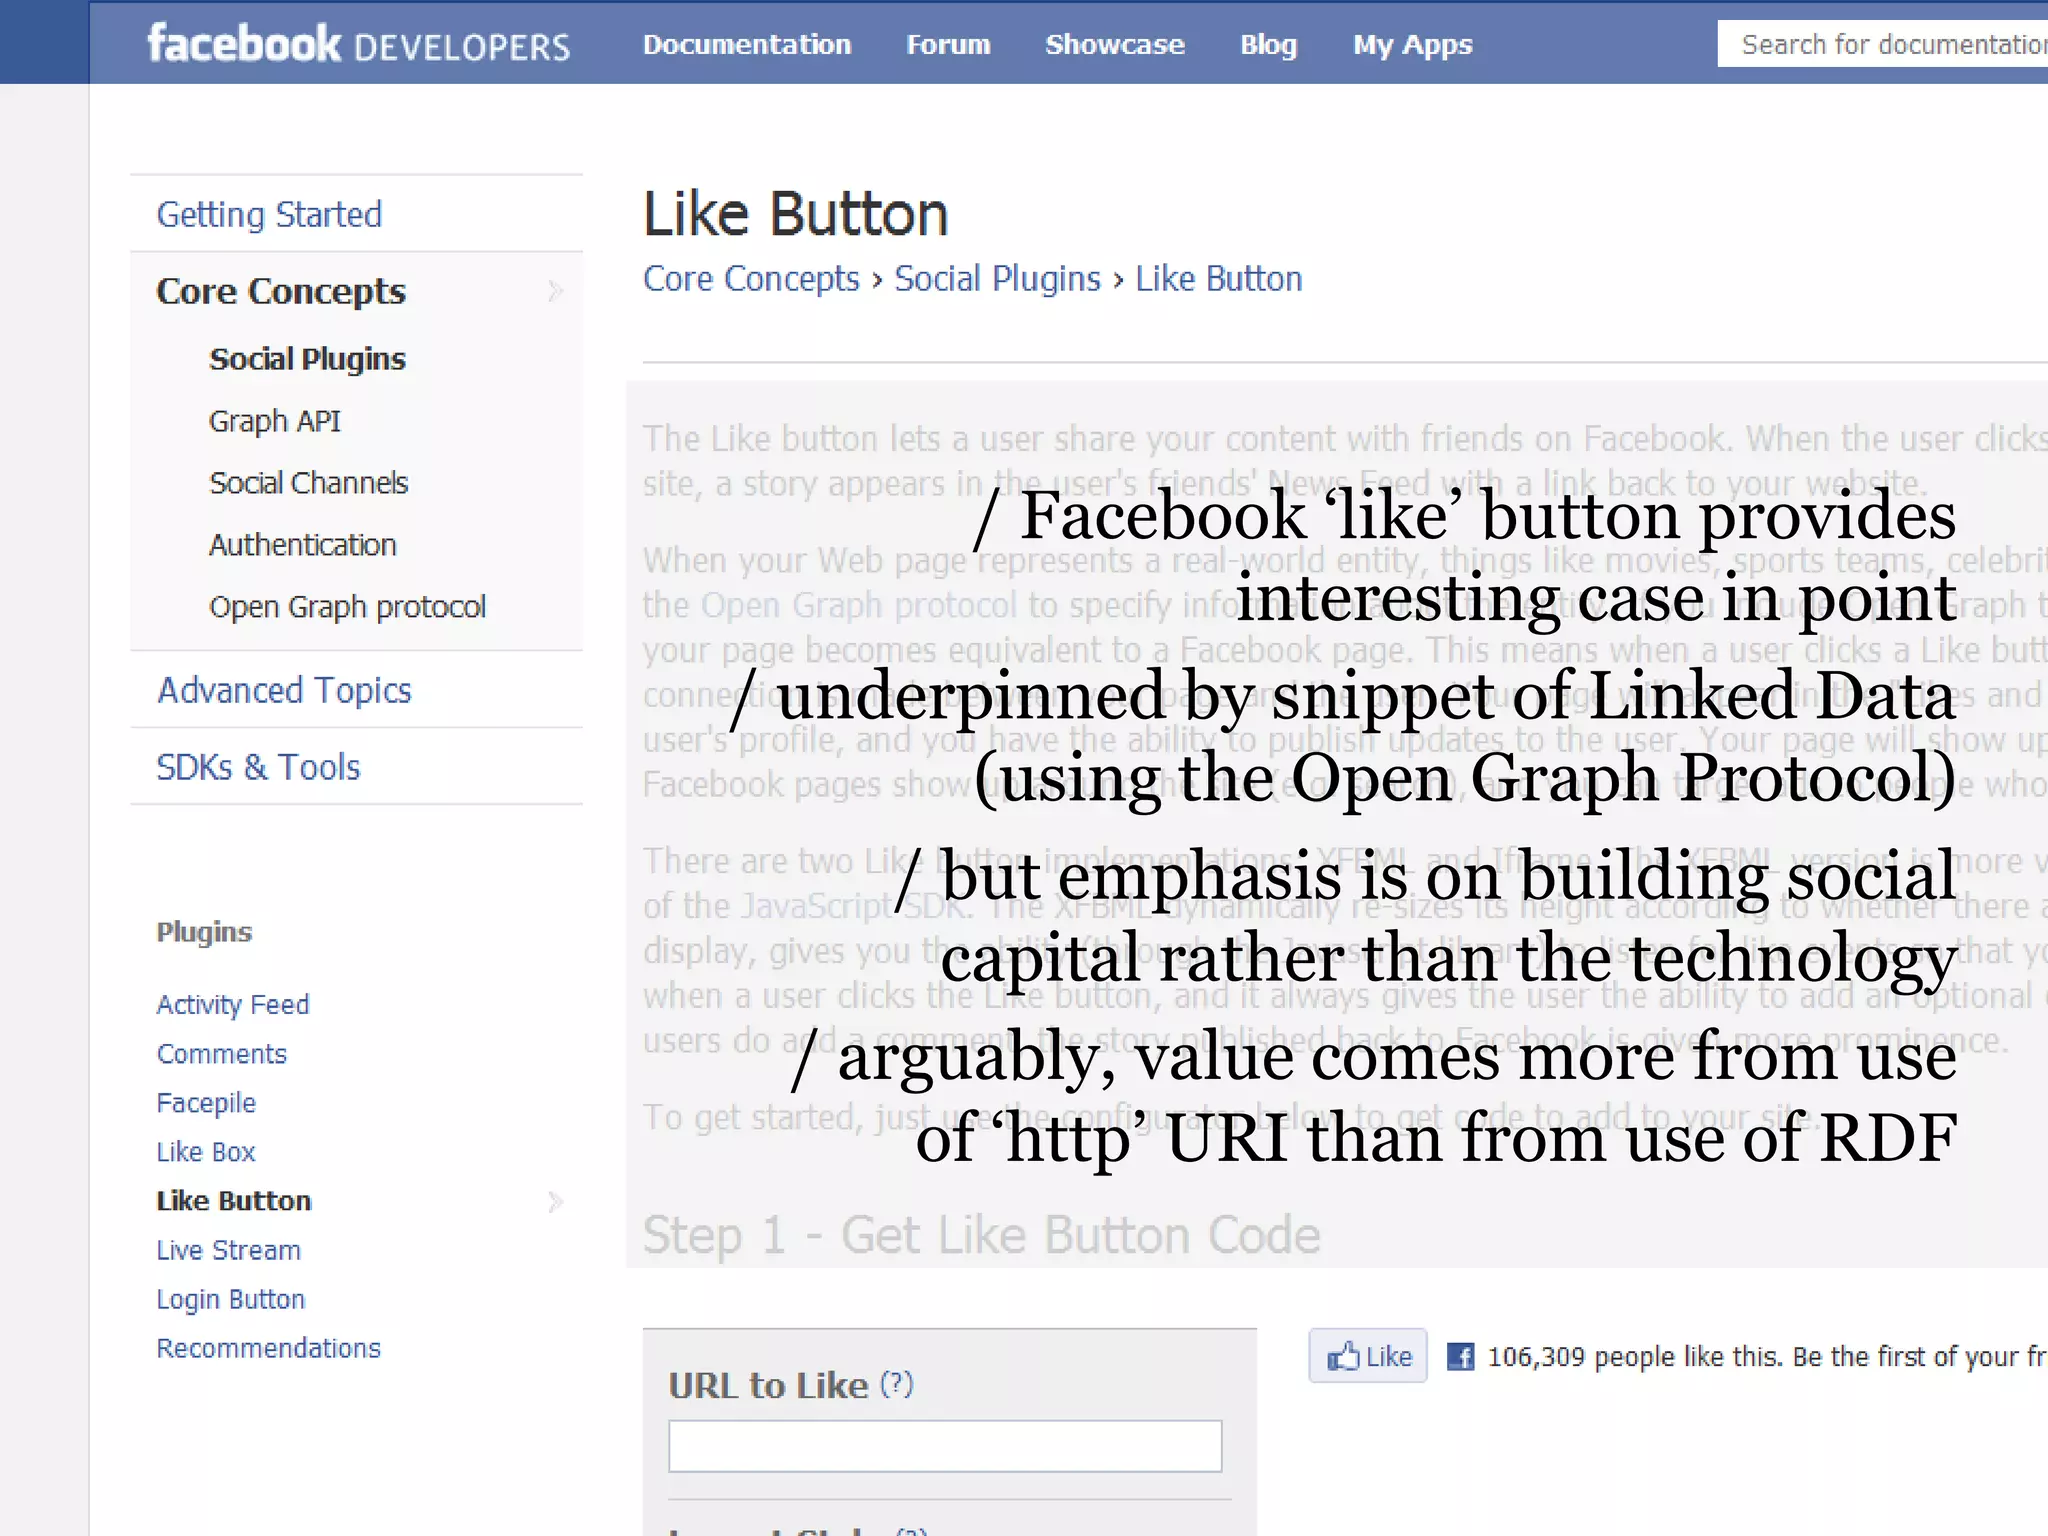Click Like Button breadcrumb link

[x=1219, y=279]
